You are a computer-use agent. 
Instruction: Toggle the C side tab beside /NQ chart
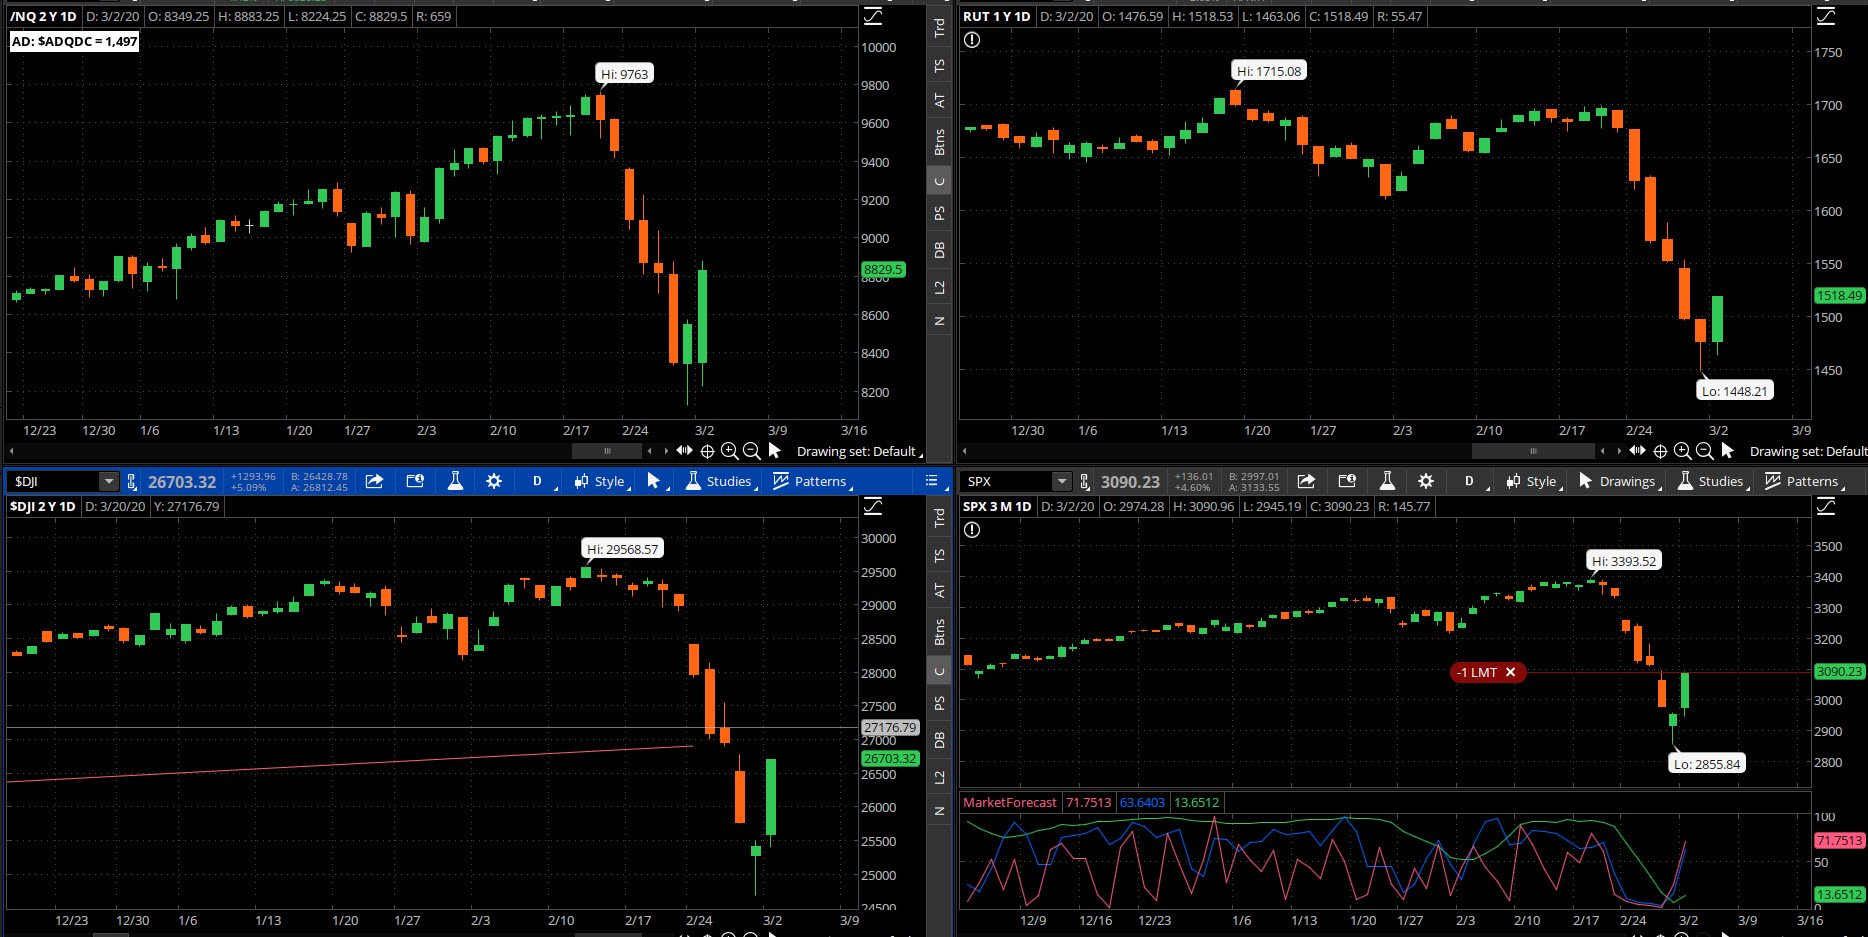point(939,181)
